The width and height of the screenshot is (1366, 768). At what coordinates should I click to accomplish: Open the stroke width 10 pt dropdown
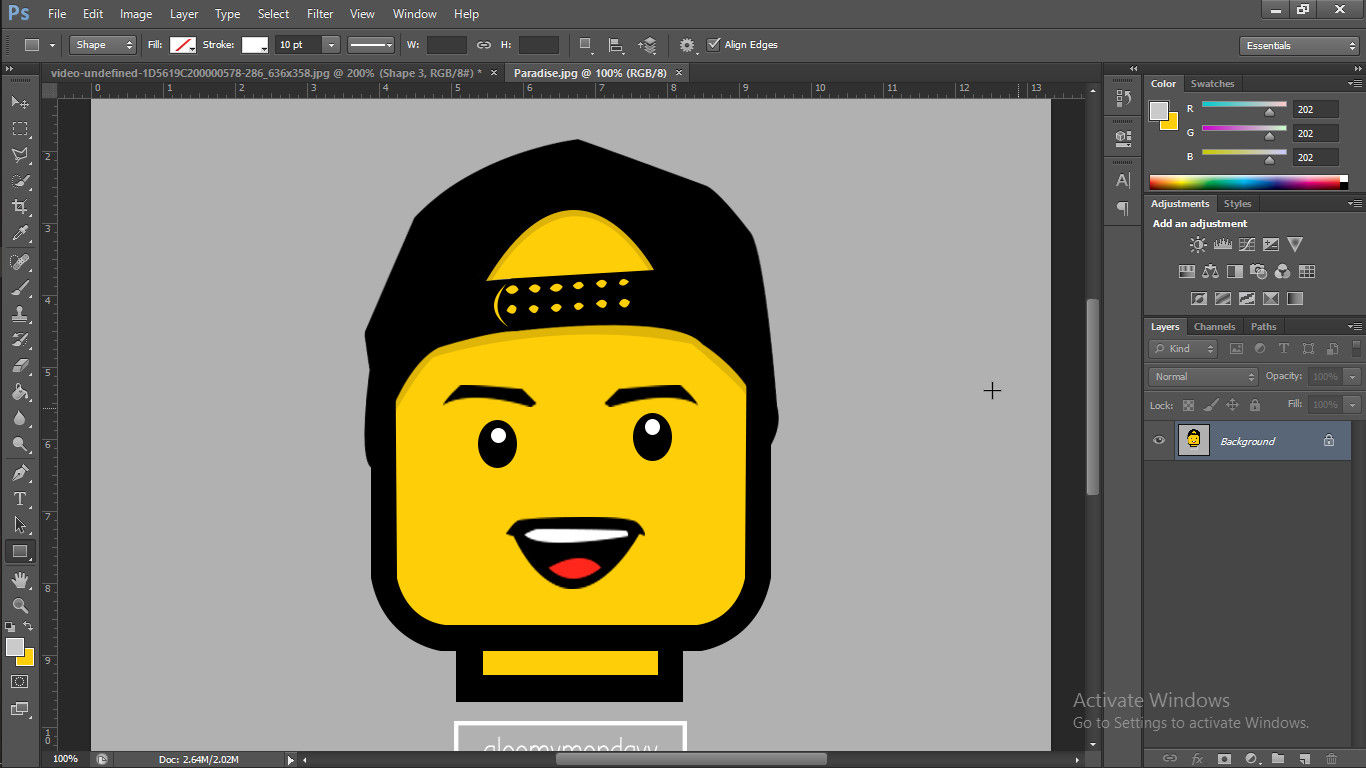(331, 45)
